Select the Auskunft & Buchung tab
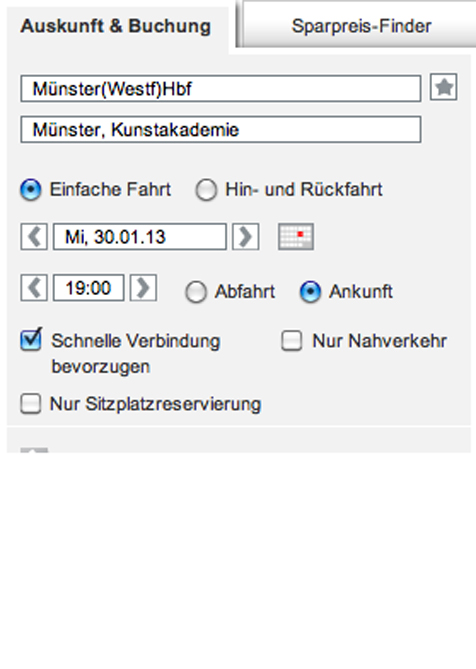Viewport: 476px width, 669px height. [x=116, y=26]
